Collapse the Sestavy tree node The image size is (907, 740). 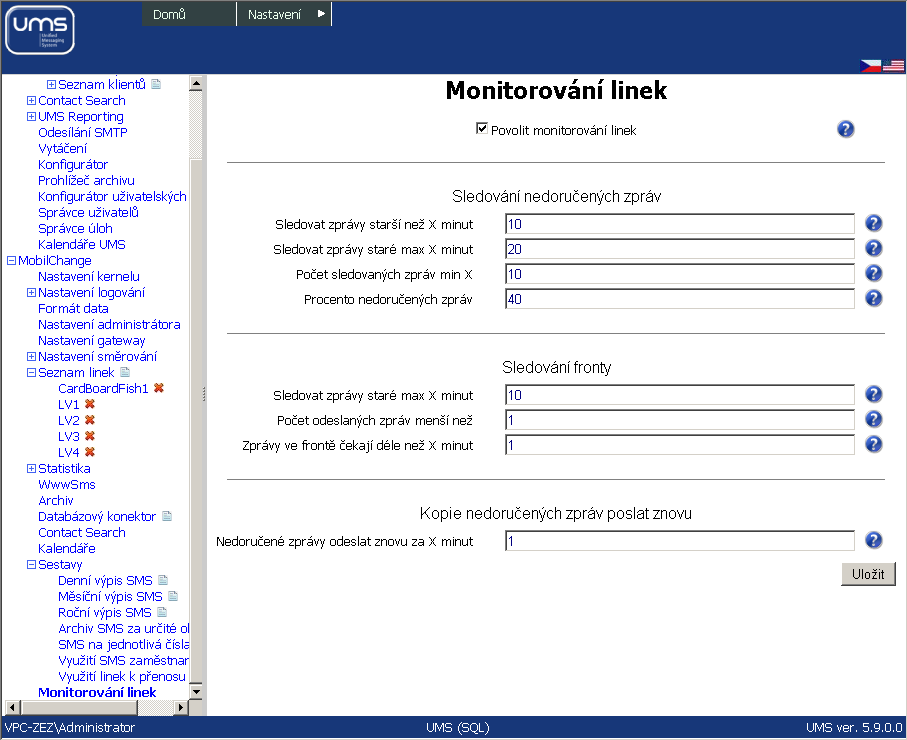point(31,565)
